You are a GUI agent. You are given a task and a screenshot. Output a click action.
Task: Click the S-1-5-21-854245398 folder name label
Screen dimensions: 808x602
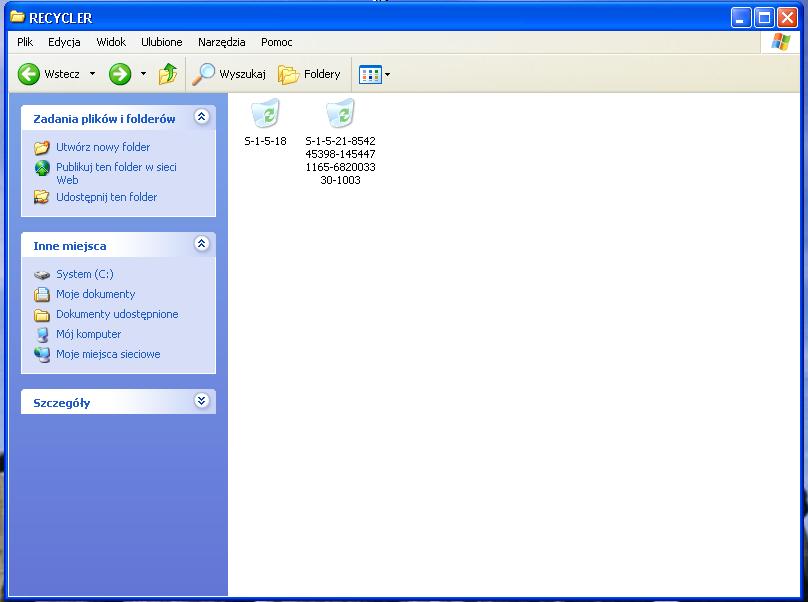[x=341, y=161]
